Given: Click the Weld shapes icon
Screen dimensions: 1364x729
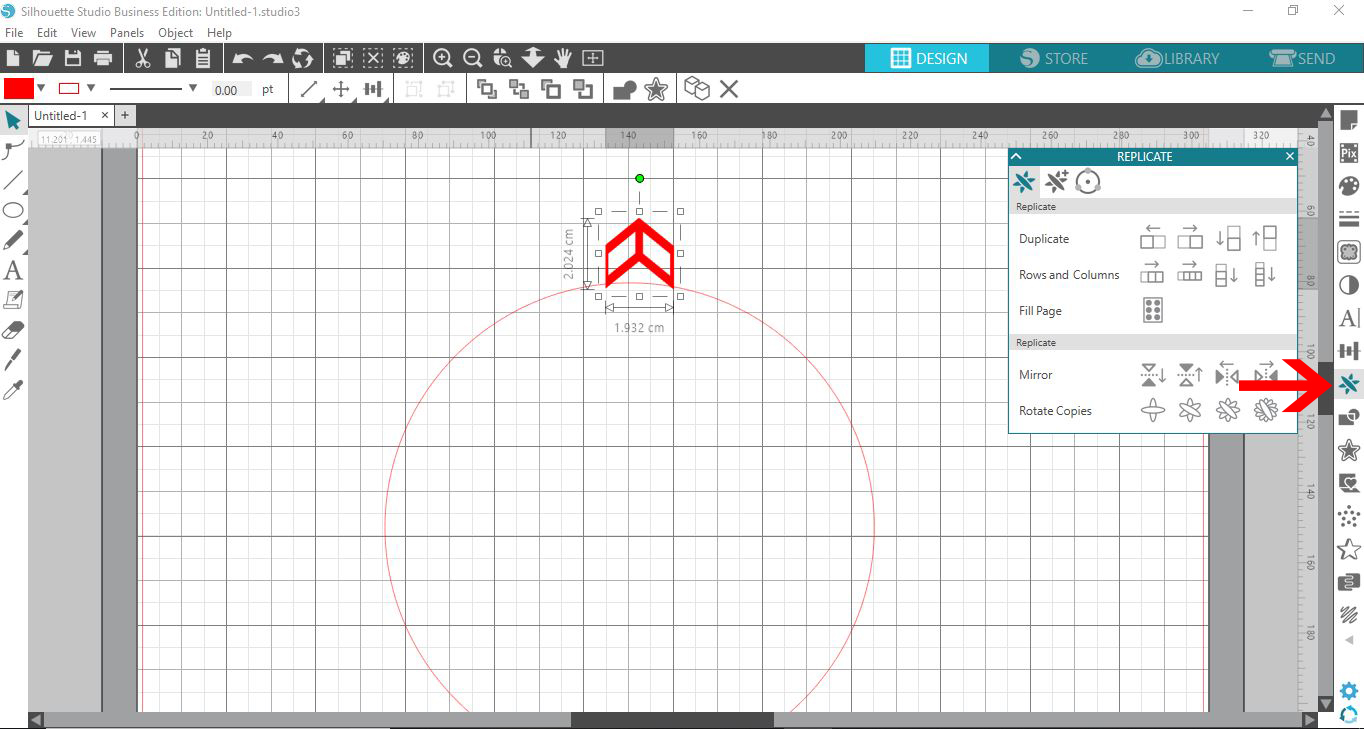Looking at the screenshot, I should click(x=625, y=90).
